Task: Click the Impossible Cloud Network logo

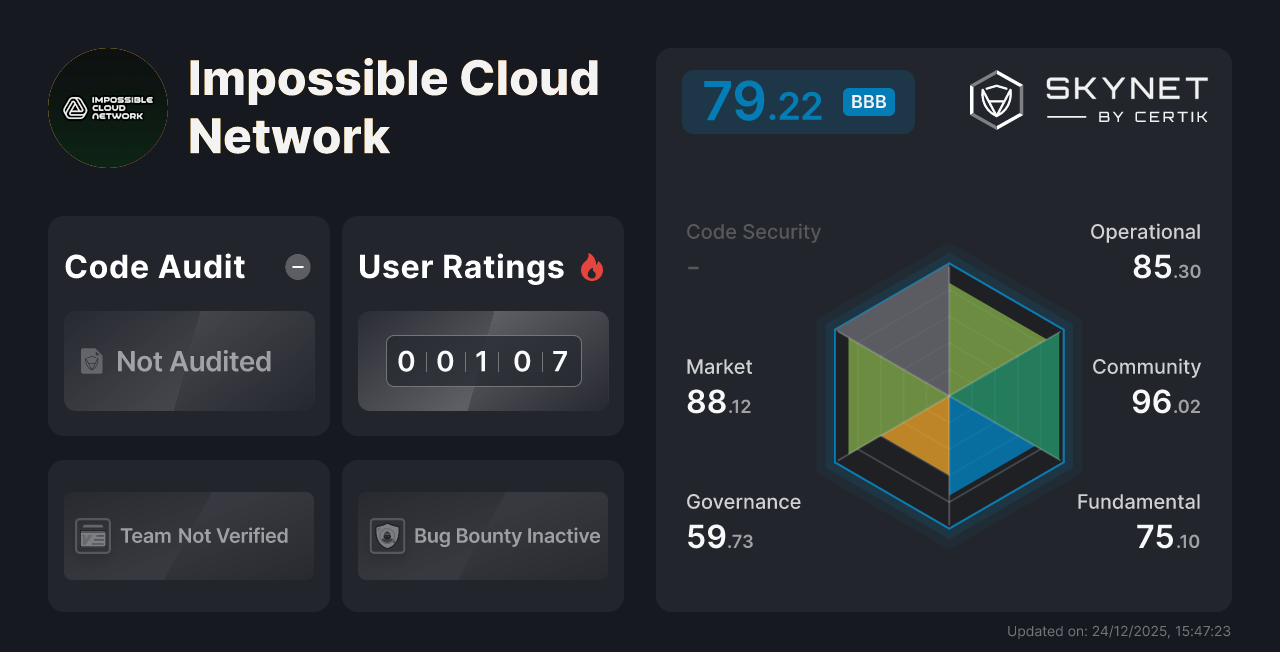Action: 108,108
